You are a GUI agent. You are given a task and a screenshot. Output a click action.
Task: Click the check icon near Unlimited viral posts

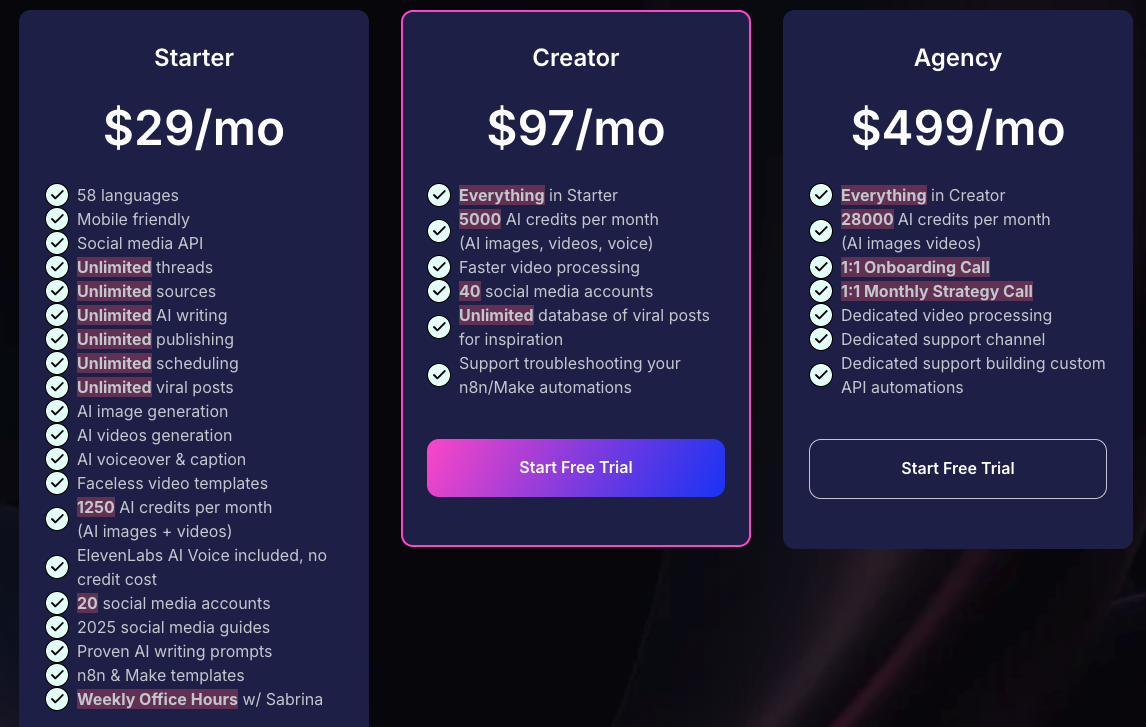[57, 387]
